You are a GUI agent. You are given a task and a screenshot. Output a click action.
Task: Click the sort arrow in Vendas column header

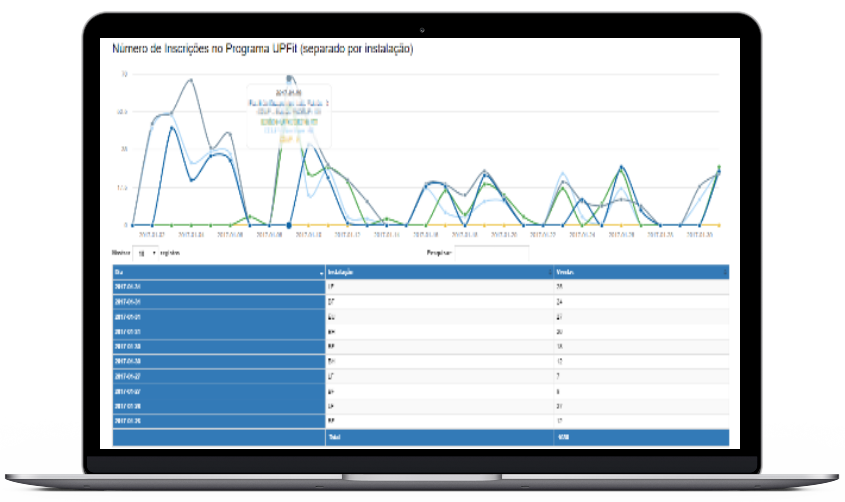724,272
